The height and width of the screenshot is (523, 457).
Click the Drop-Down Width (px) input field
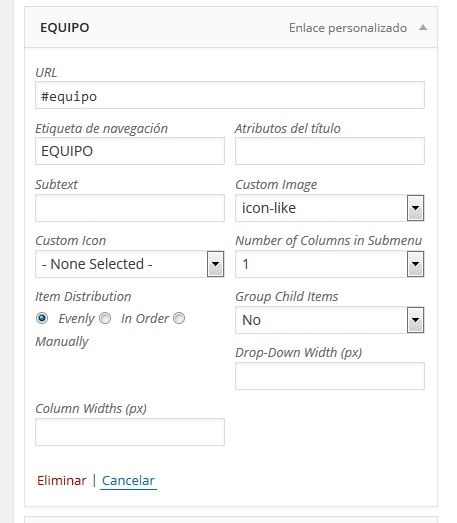coord(330,376)
